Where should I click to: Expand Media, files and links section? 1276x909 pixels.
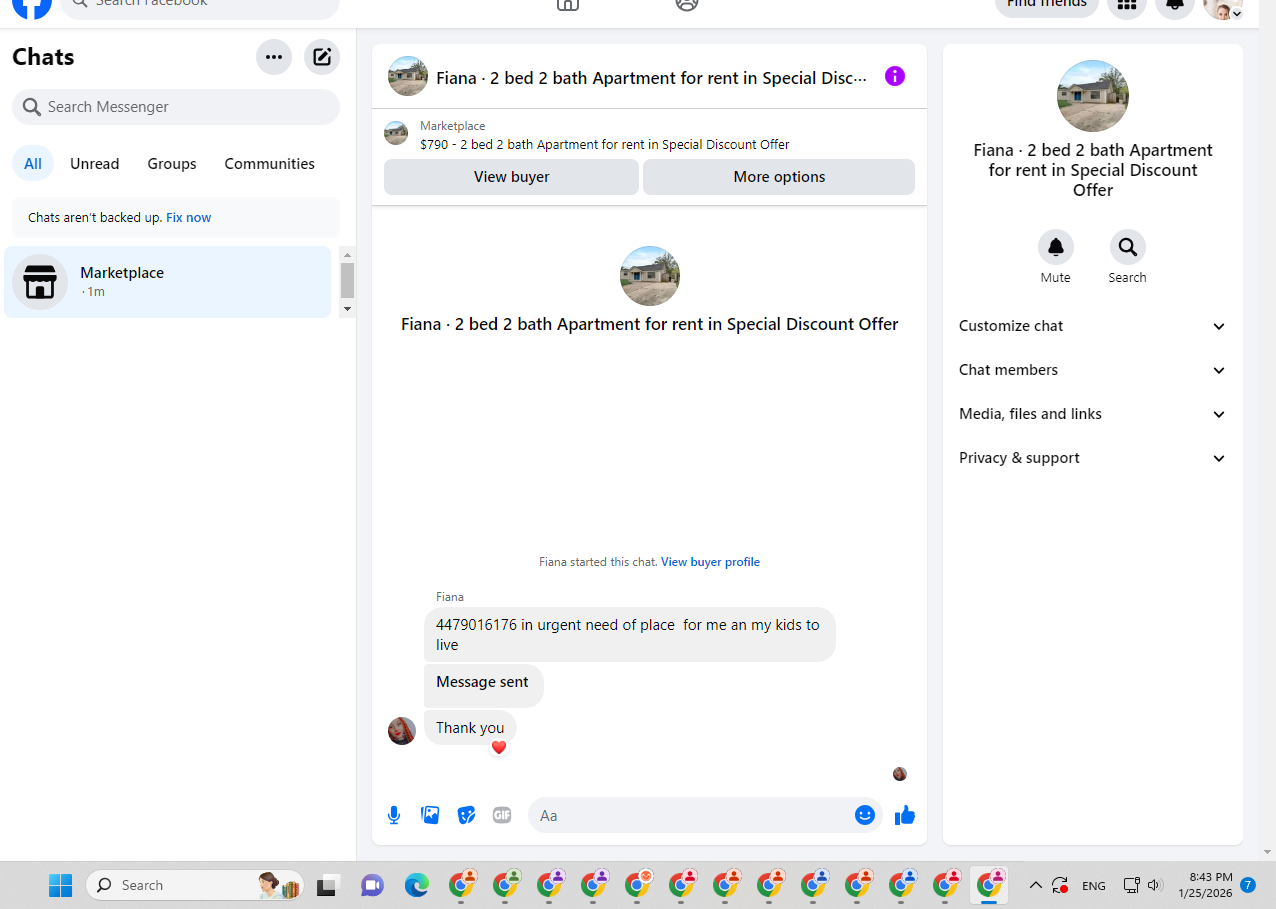pyautogui.click(x=1093, y=414)
